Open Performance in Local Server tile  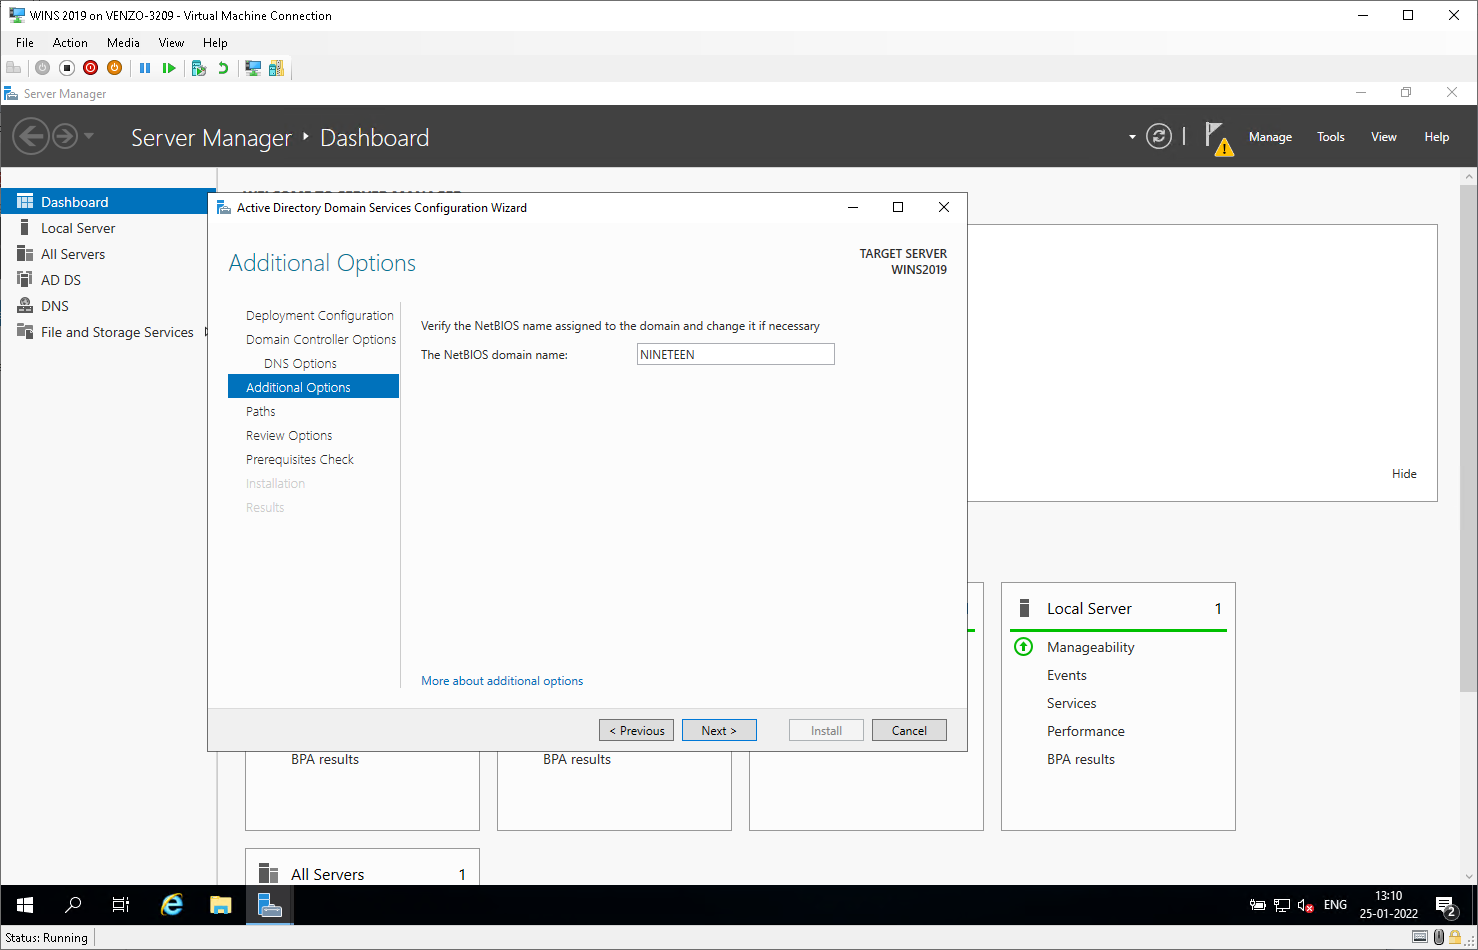(x=1085, y=731)
